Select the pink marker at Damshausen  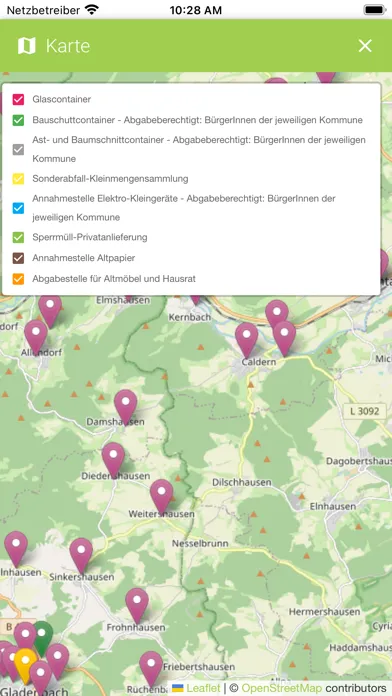(126, 406)
